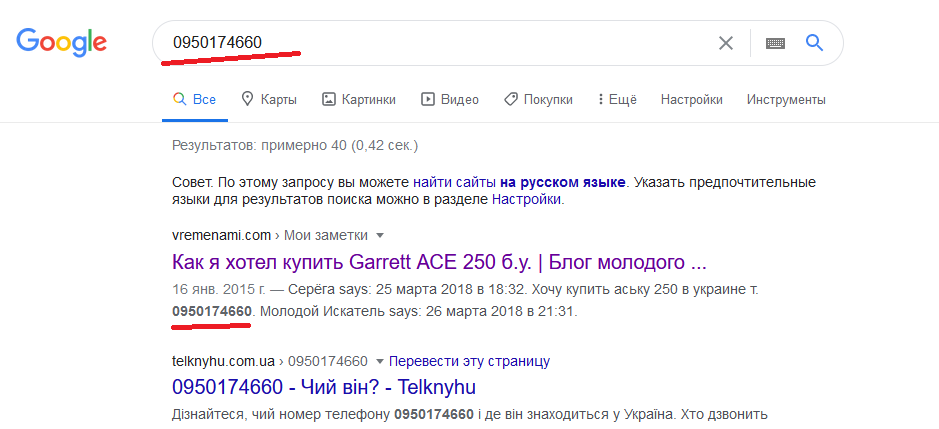Open Инструменты search tools
This screenshot has height=429, width=939.
click(786, 99)
